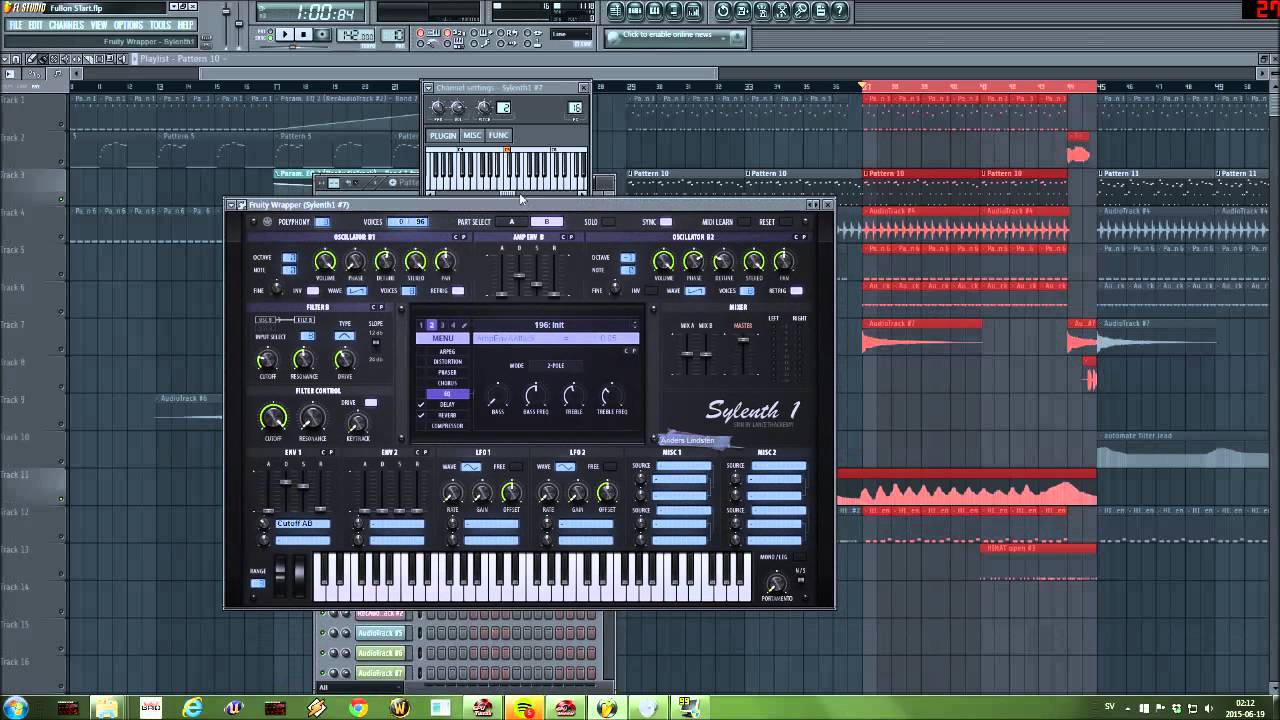Open Oscillator B2 WAVE selector
This screenshot has width=1280, height=720.
coord(695,291)
